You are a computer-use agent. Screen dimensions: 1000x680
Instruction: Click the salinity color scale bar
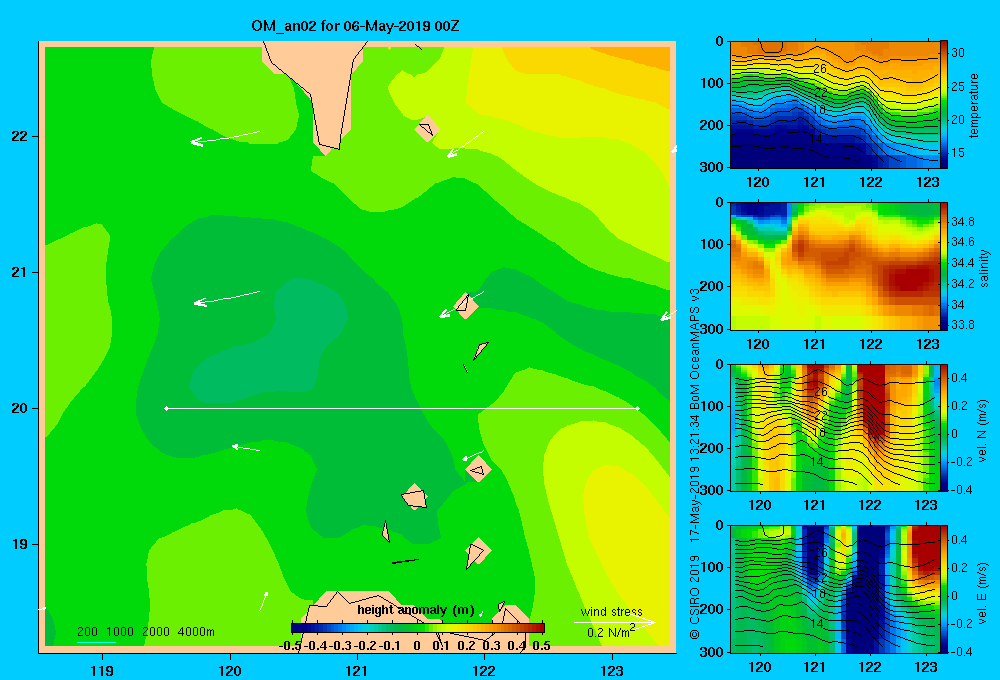pyautogui.click(x=943, y=266)
